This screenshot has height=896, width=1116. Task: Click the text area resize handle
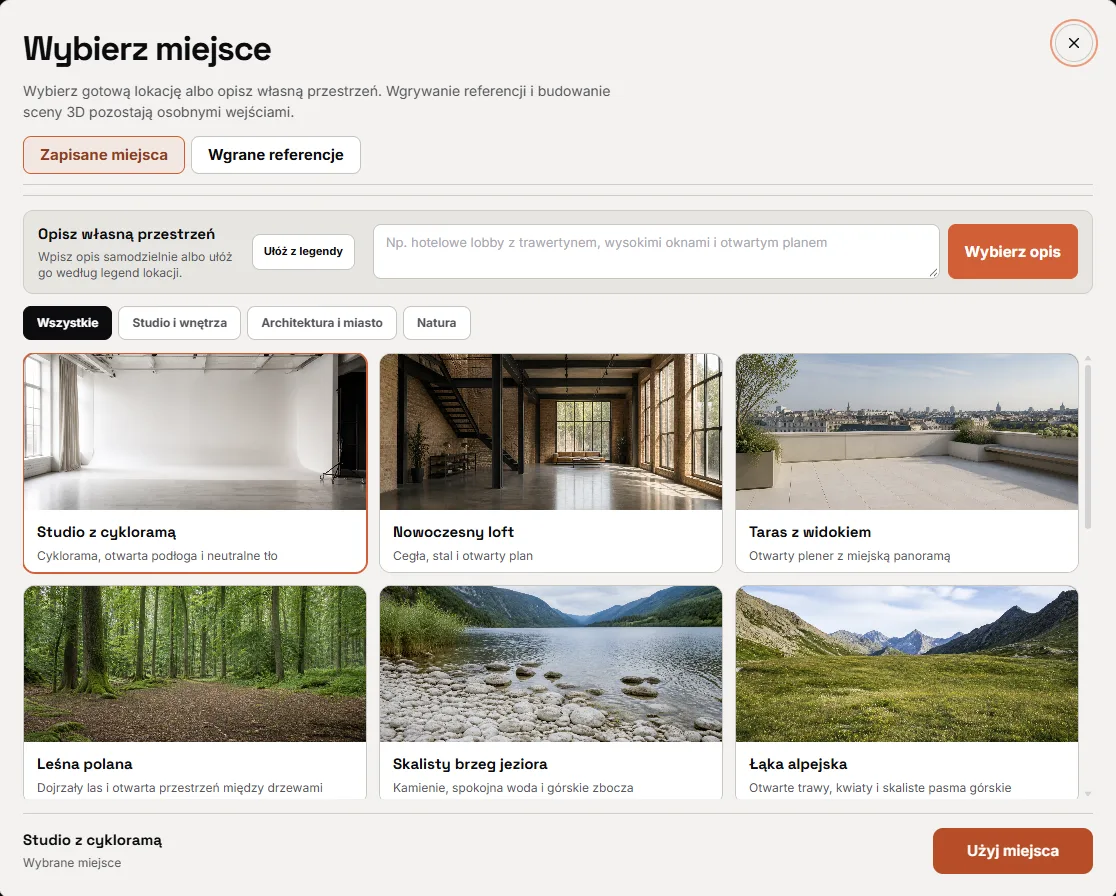[933, 273]
